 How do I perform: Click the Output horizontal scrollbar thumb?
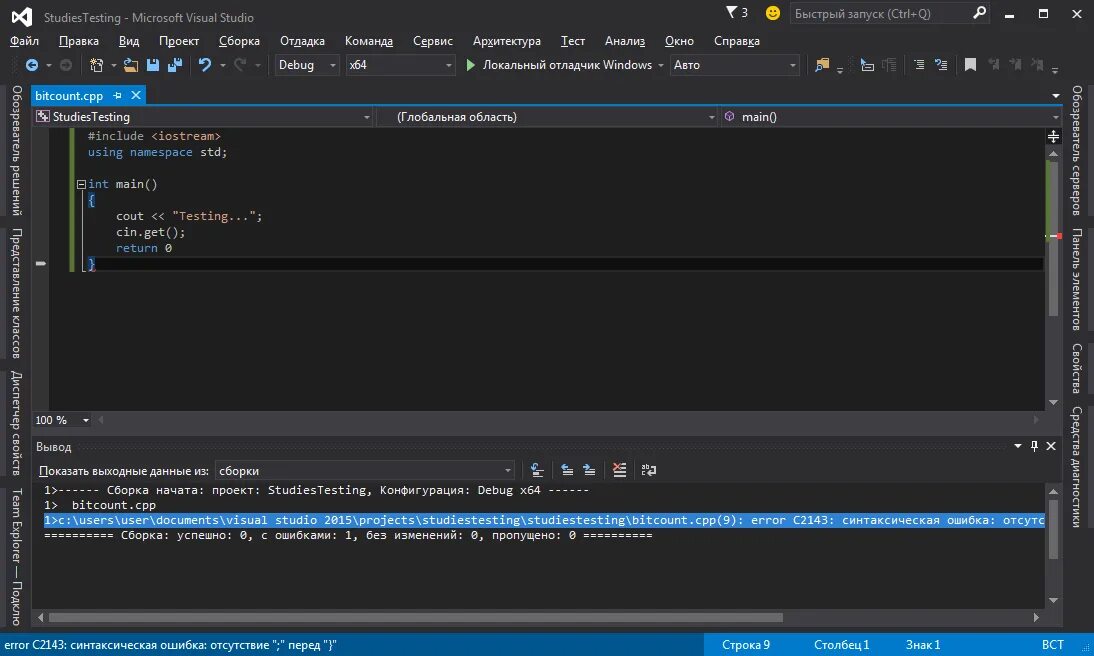(x=415, y=618)
